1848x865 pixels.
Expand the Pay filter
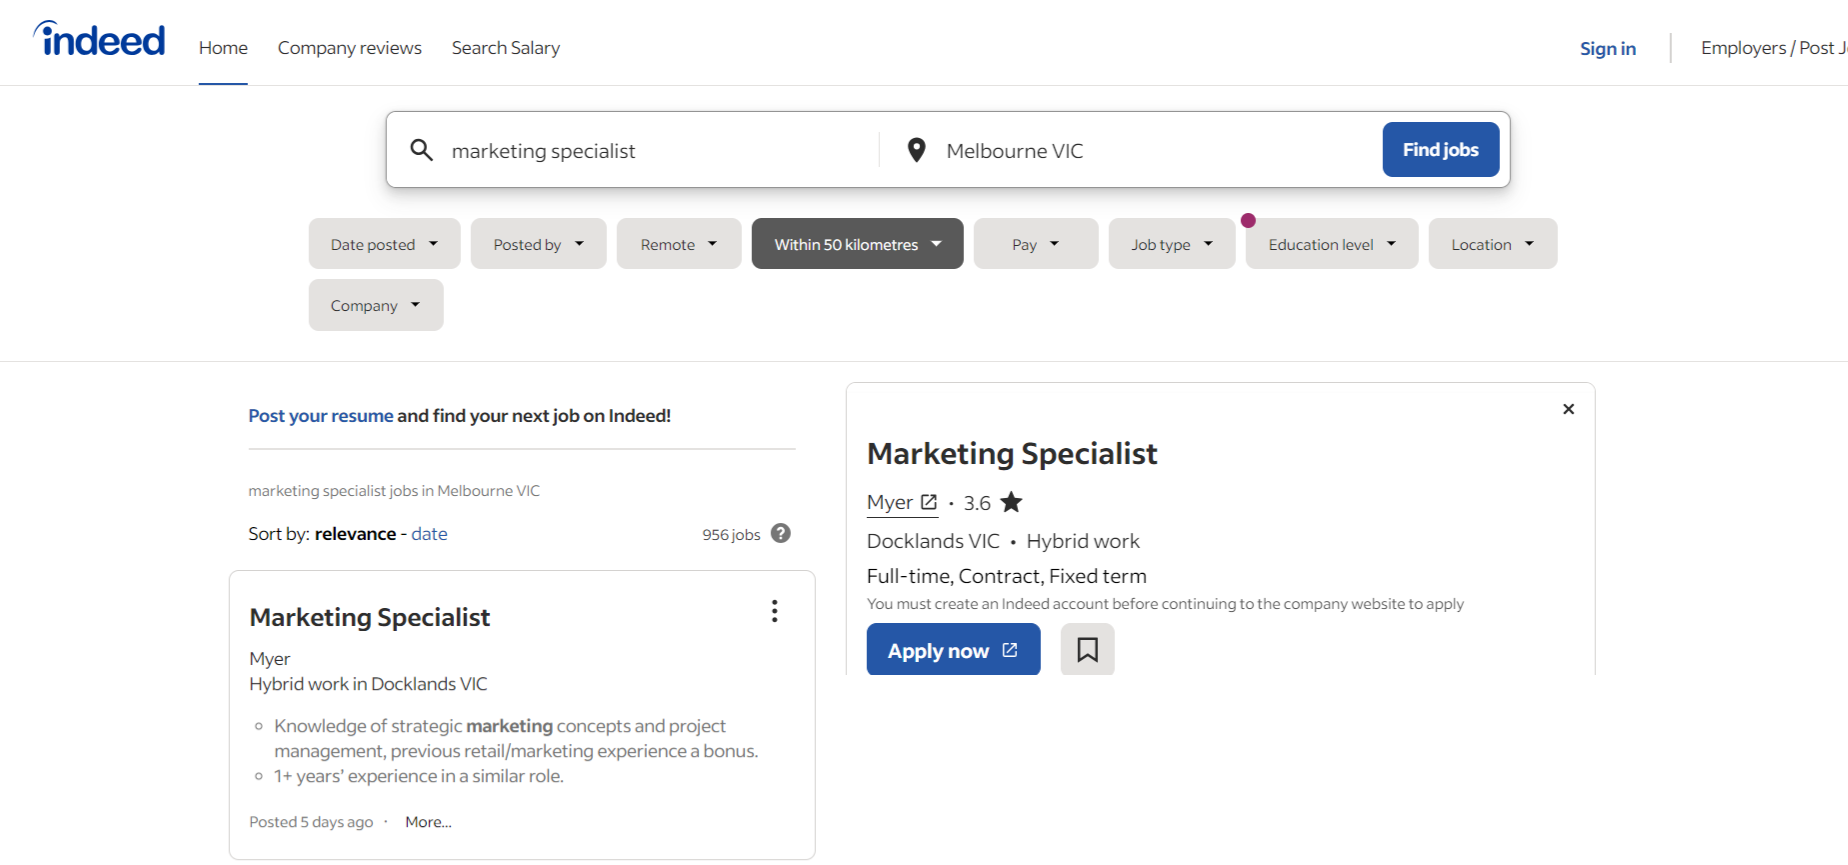click(1035, 244)
